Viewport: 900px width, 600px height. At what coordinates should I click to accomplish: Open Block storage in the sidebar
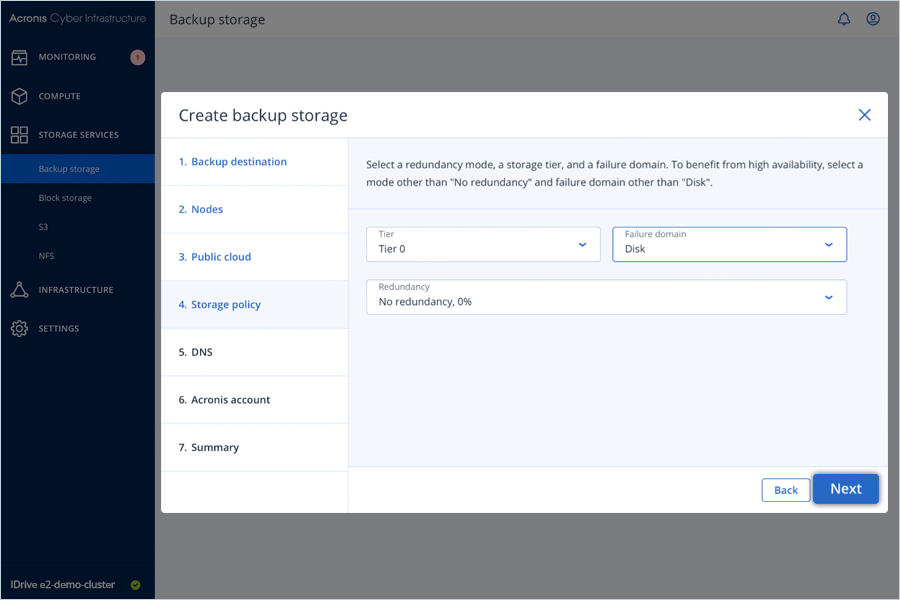coord(65,198)
